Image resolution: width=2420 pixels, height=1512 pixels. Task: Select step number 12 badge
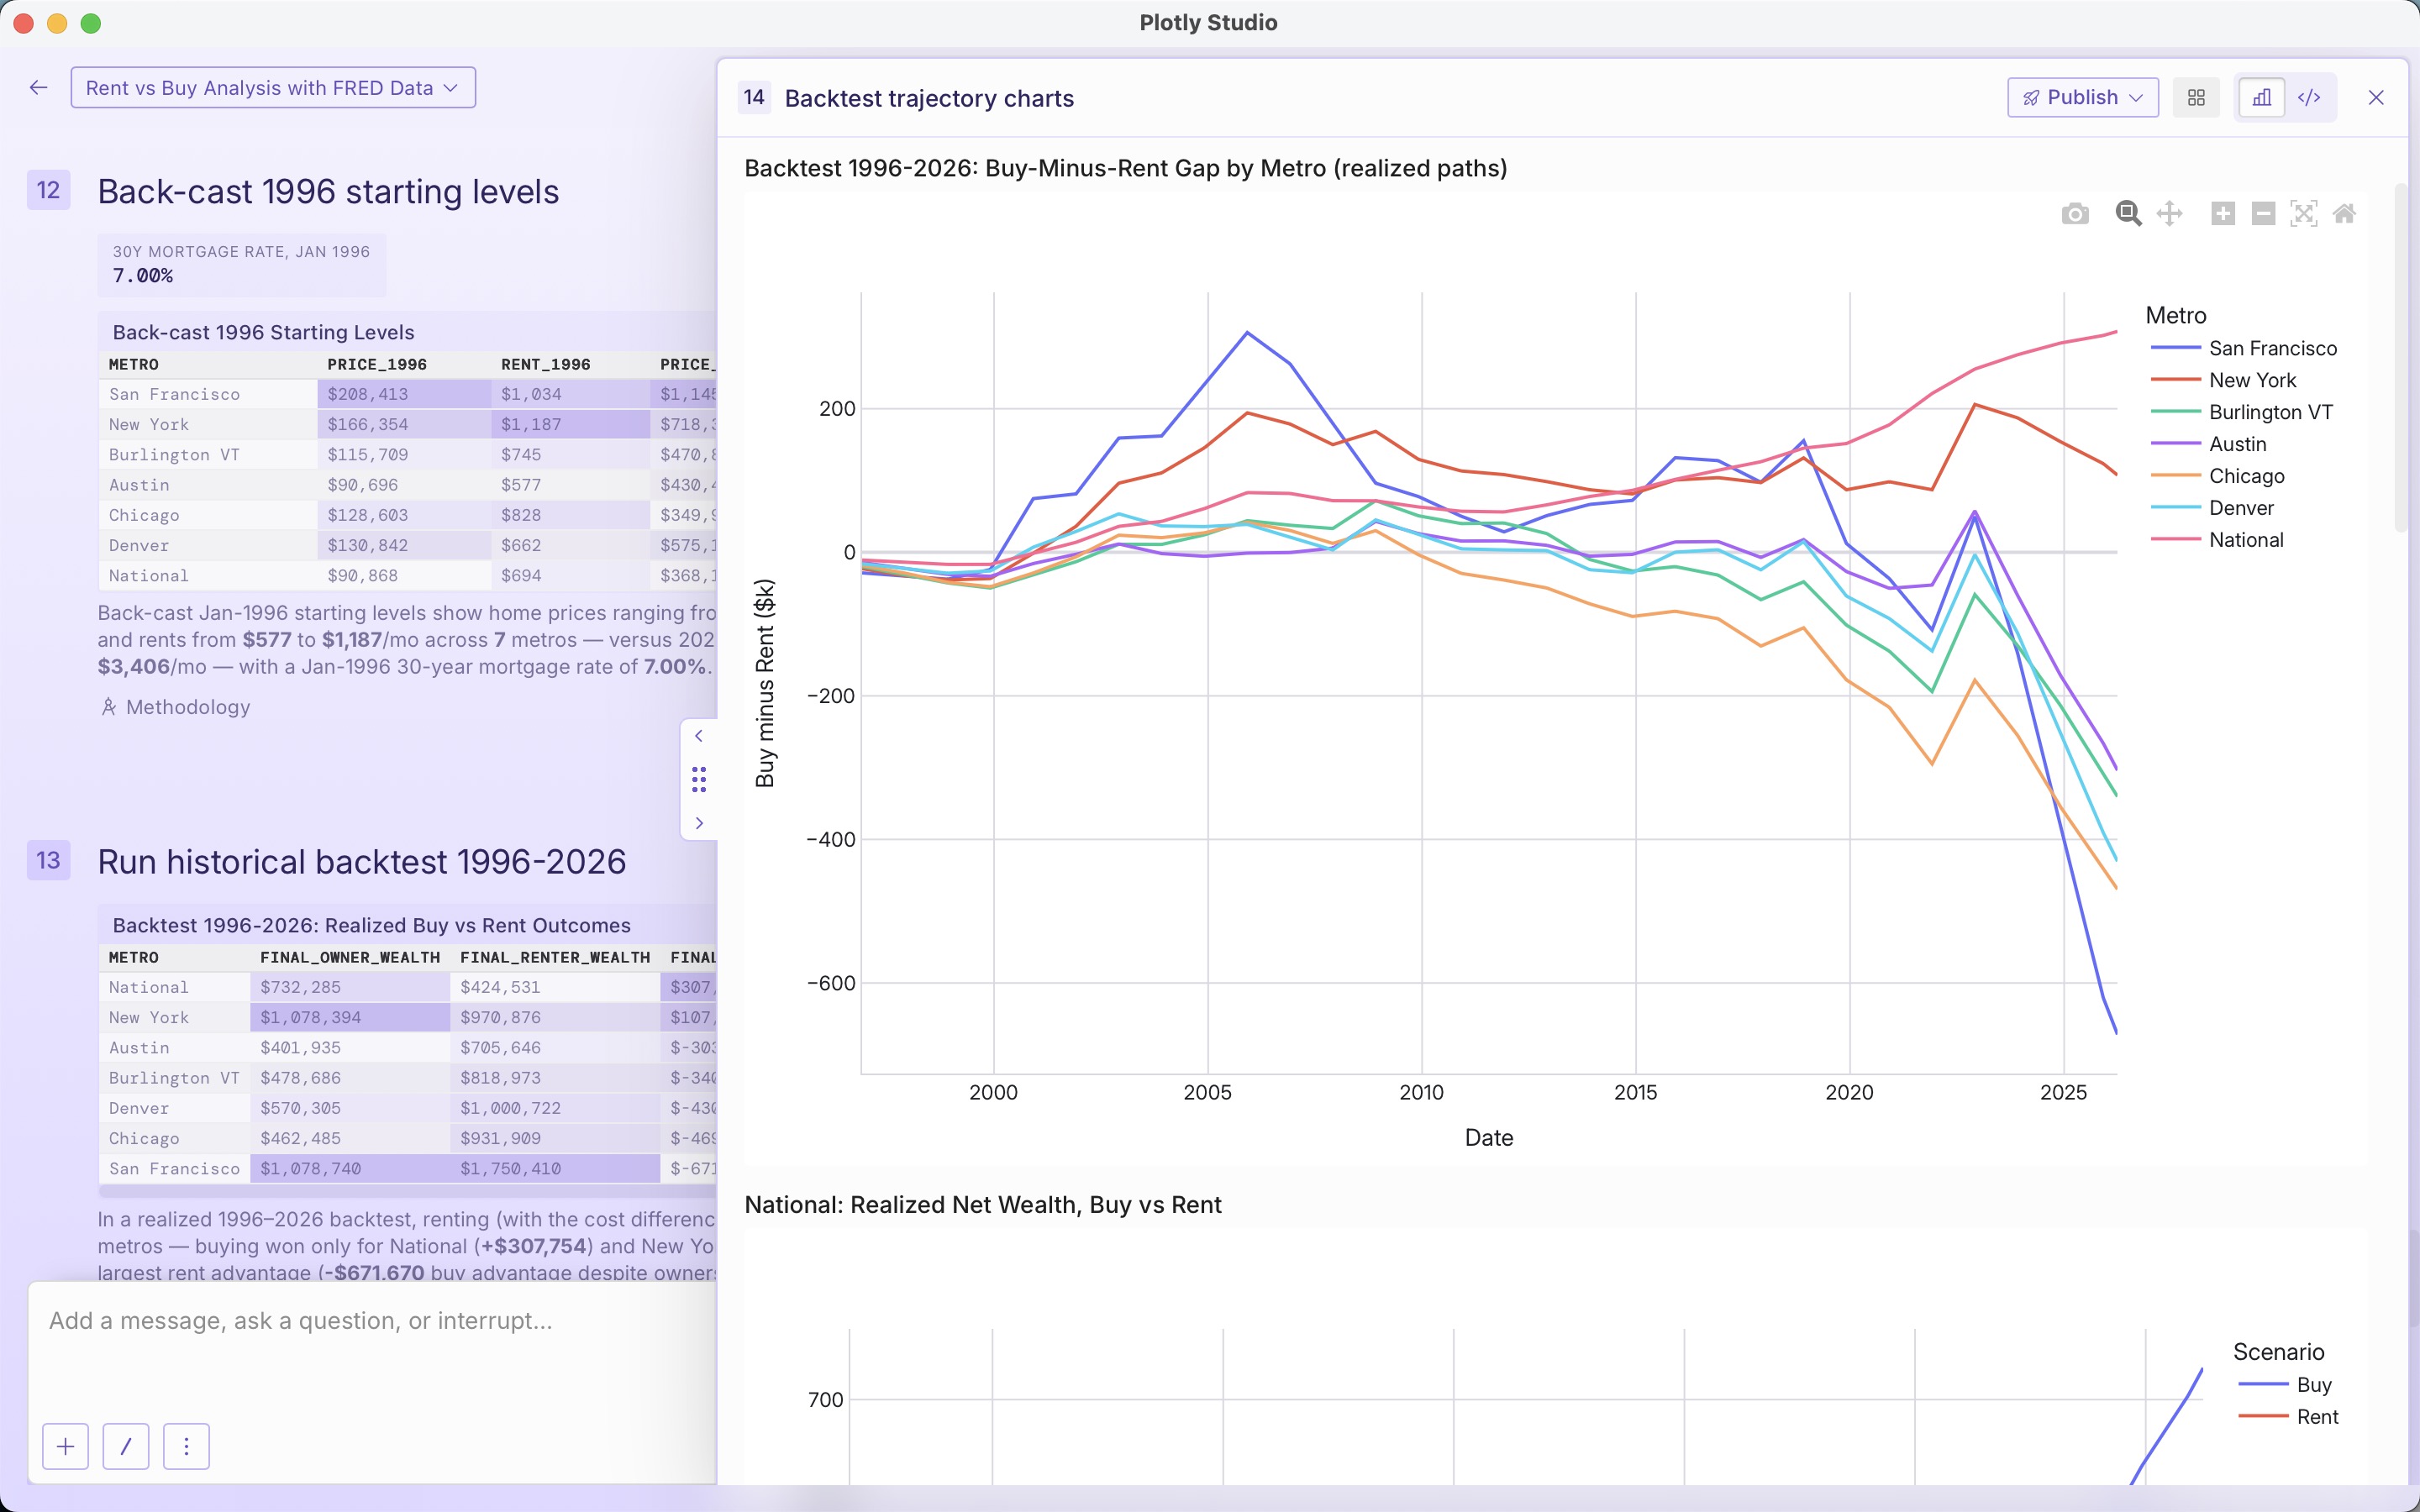[48, 190]
